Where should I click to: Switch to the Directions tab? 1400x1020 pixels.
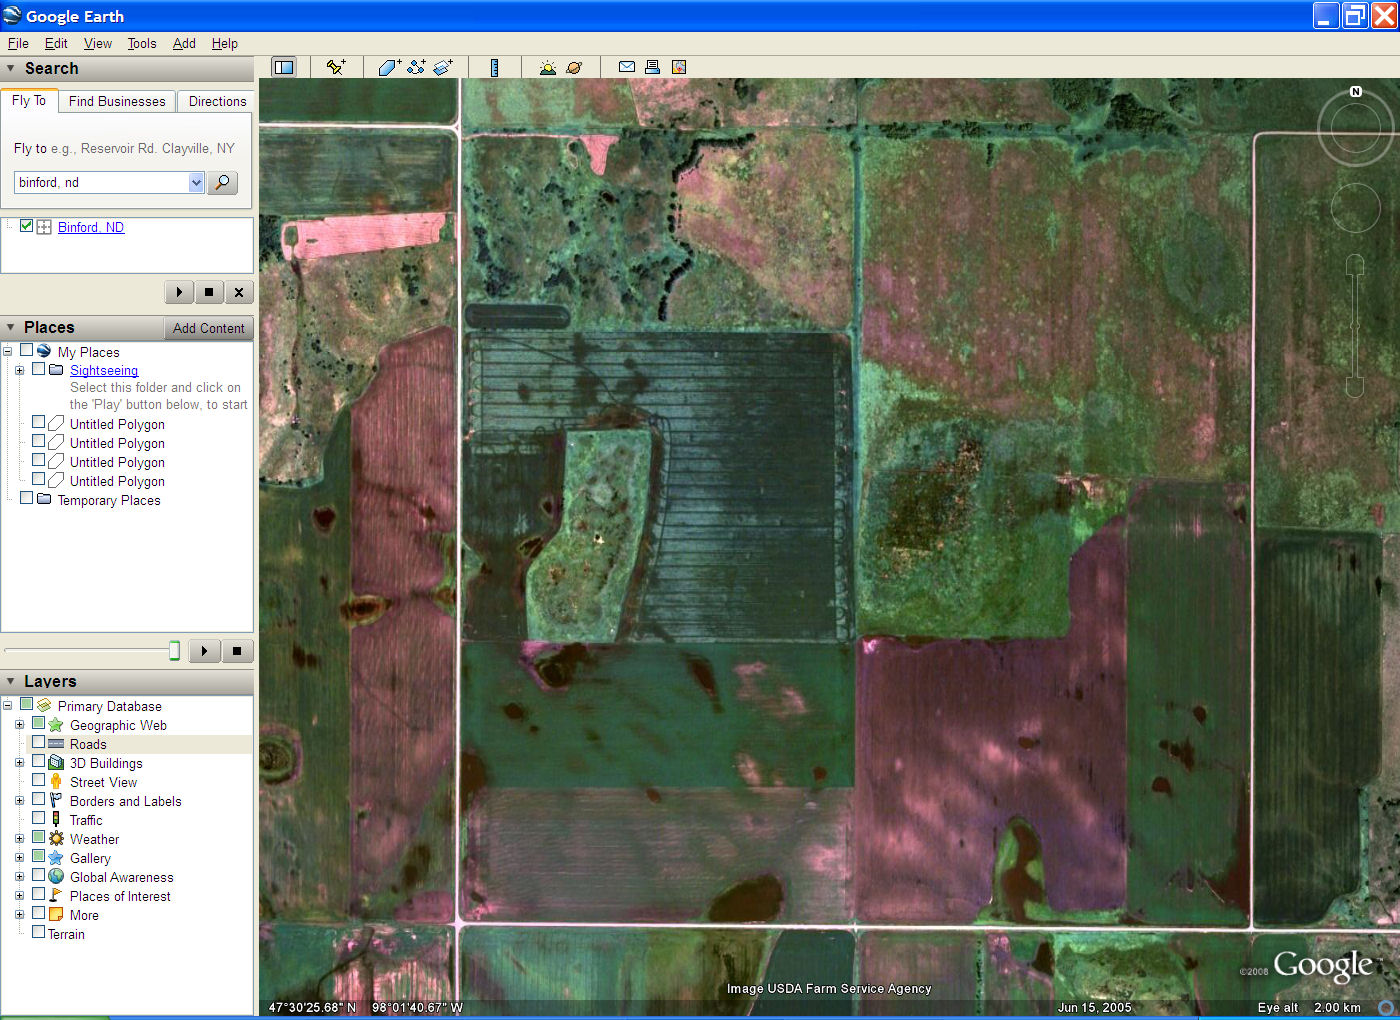tap(217, 101)
